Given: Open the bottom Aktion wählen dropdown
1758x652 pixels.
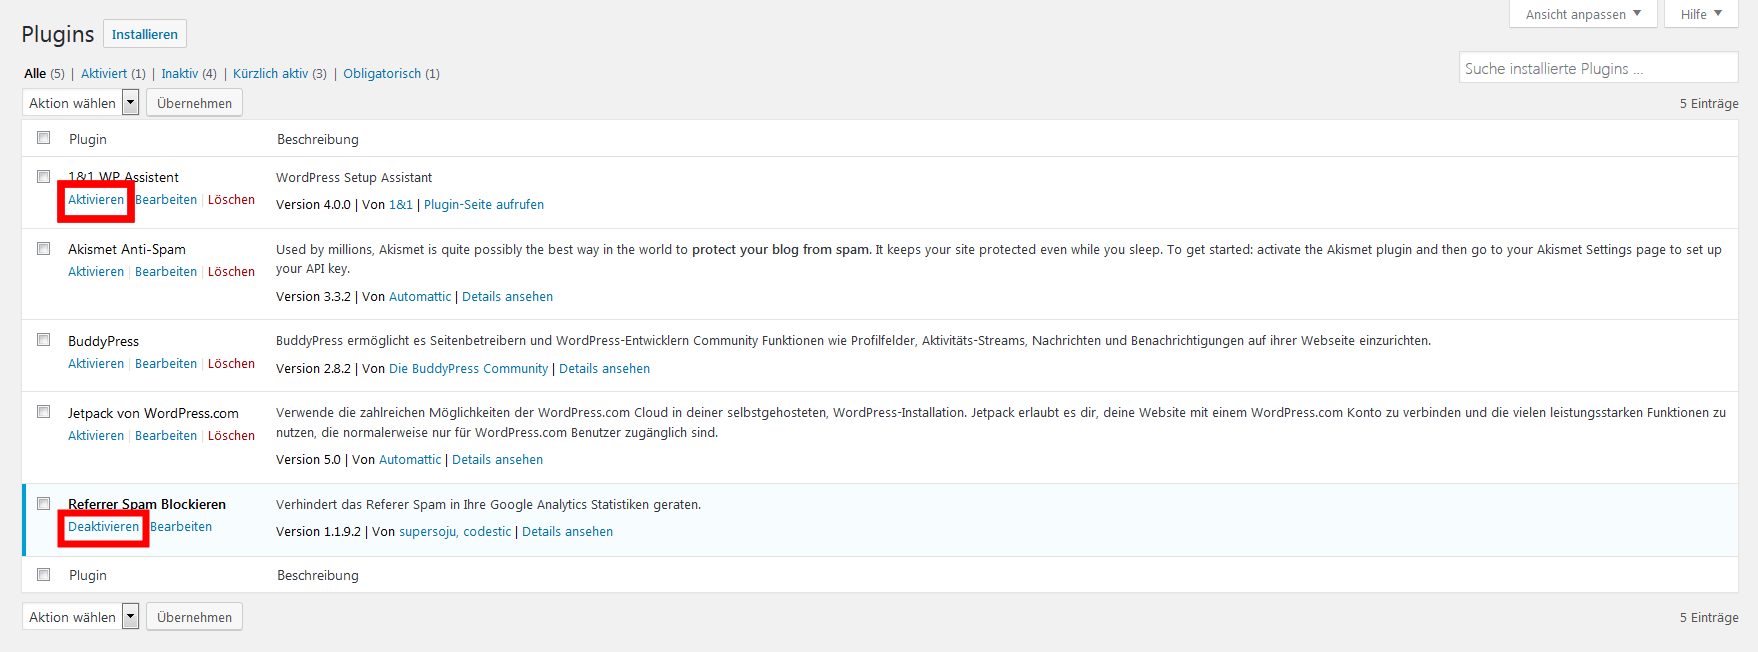Looking at the screenshot, I should [x=81, y=617].
